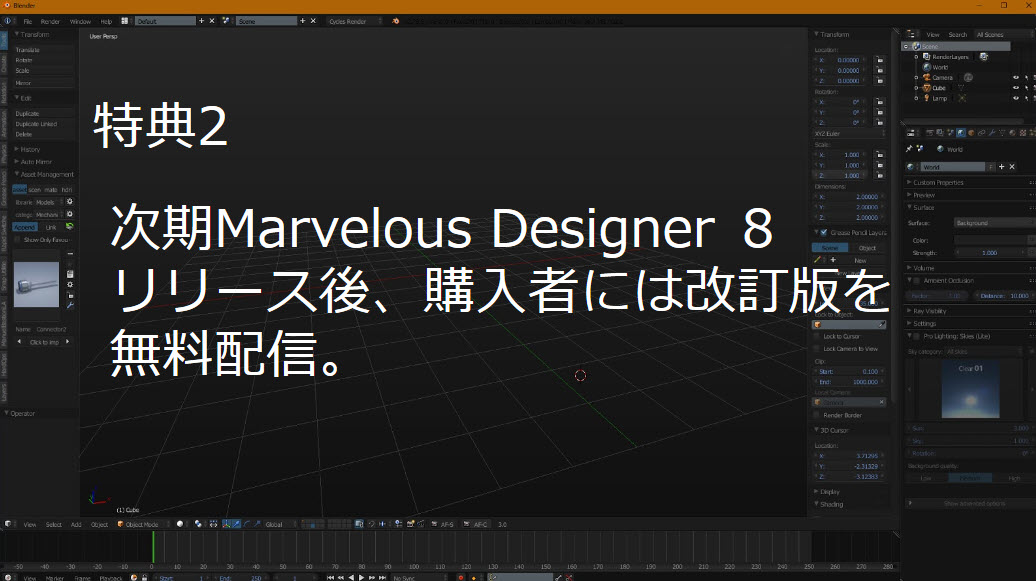Open Help menu

106,21
